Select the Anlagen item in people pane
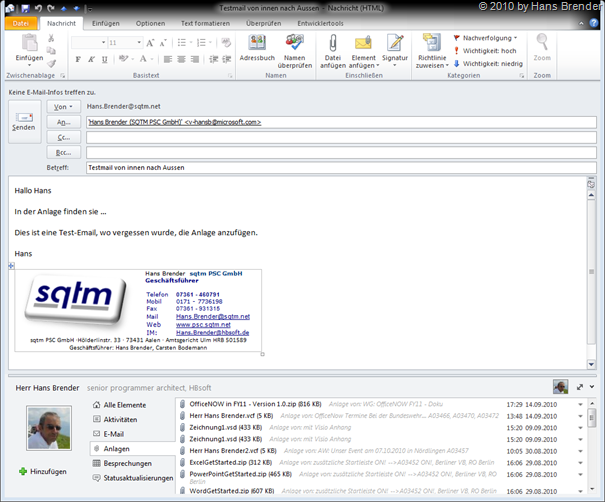Image resolution: width=605 pixels, height=502 pixels. tap(116, 449)
